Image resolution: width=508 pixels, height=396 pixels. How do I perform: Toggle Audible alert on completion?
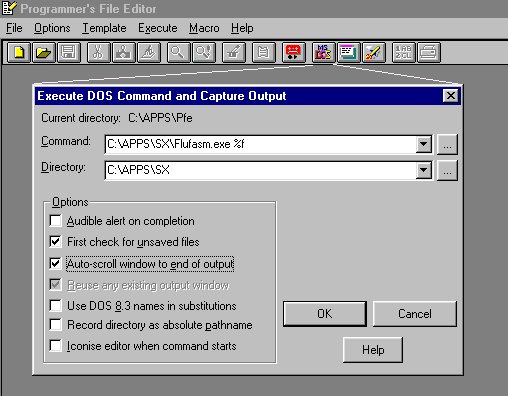(55, 221)
